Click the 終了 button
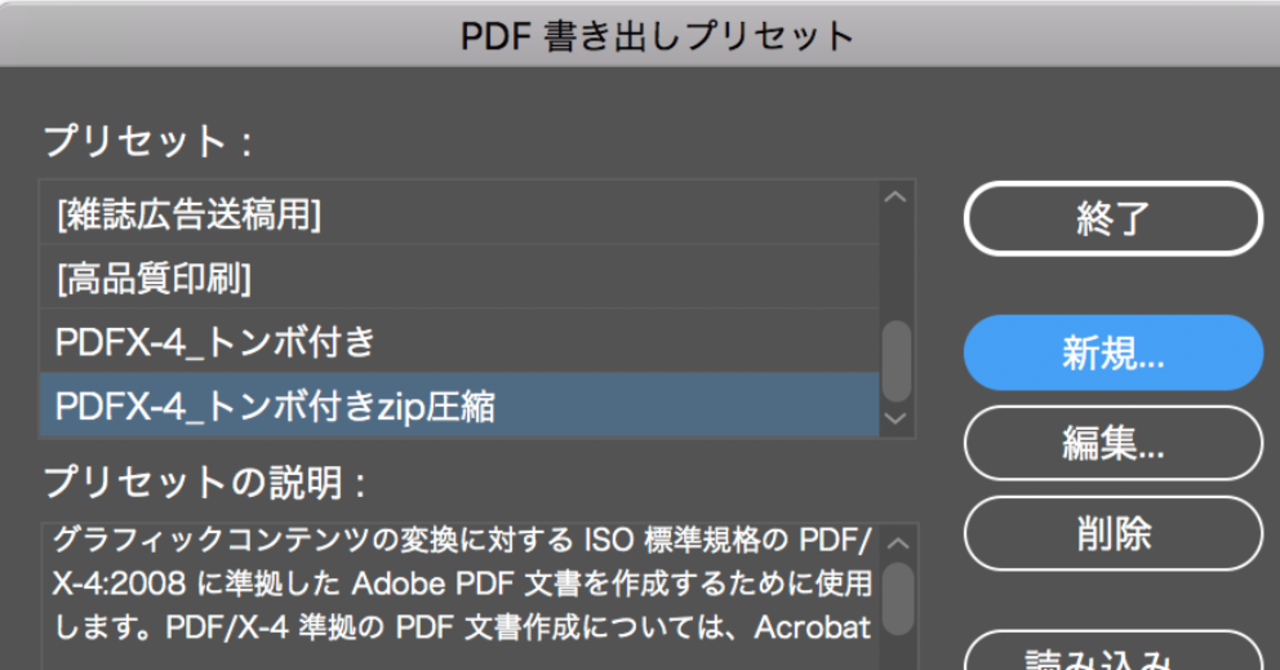 [1113, 218]
